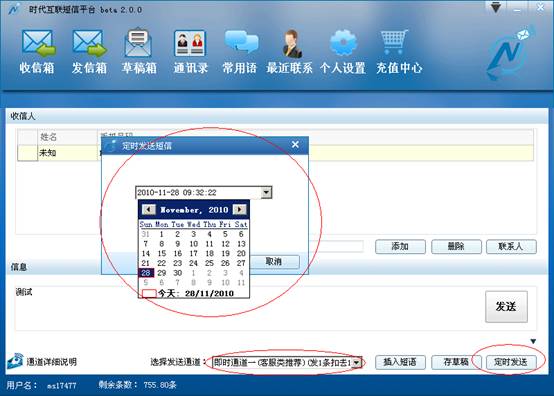554x396 pixels.
Task: Open the 充值中心 shopping cart icon
Action: click(394, 42)
